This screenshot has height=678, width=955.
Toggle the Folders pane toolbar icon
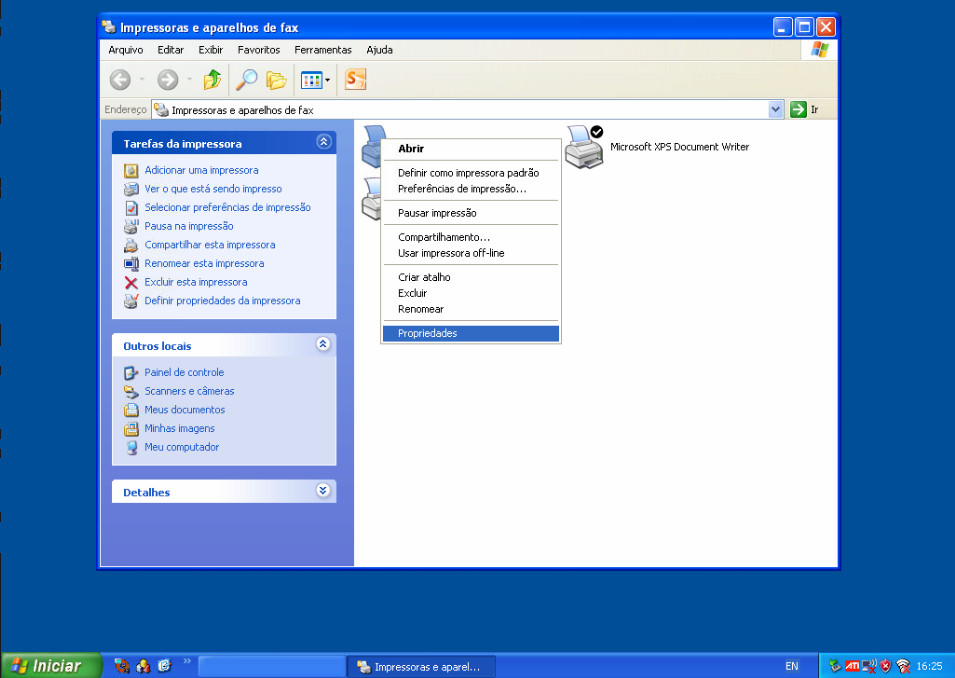point(276,80)
